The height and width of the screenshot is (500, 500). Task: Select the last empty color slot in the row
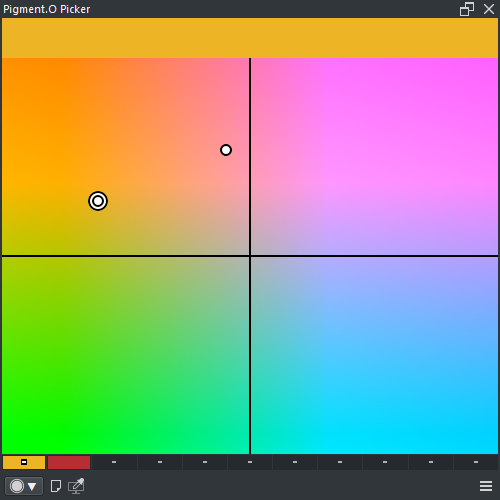(476, 462)
